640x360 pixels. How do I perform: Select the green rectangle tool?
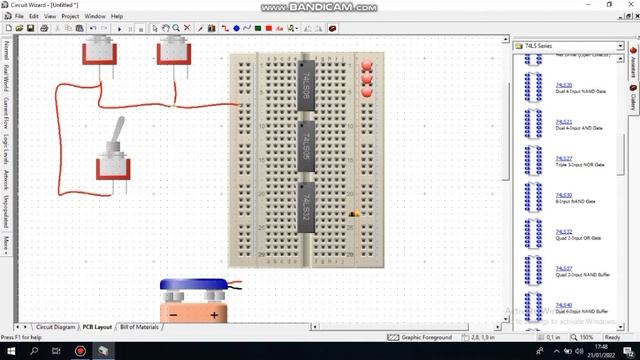pos(258,28)
